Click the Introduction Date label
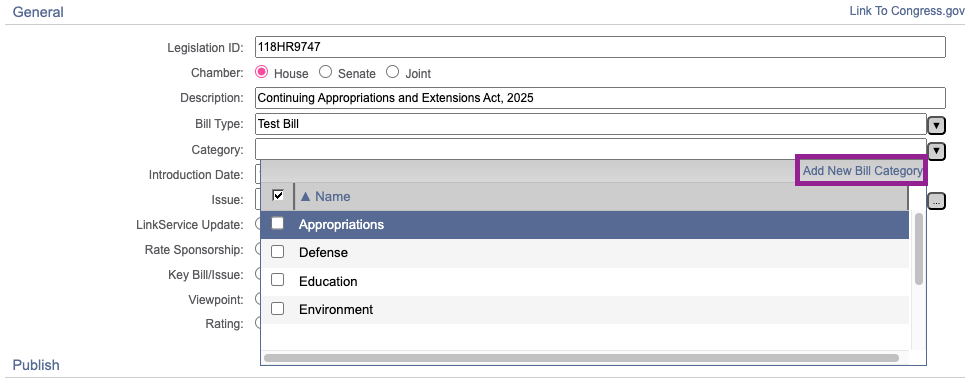Image resolution: width=968 pixels, height=385 pixels. [x=196, y=175]
